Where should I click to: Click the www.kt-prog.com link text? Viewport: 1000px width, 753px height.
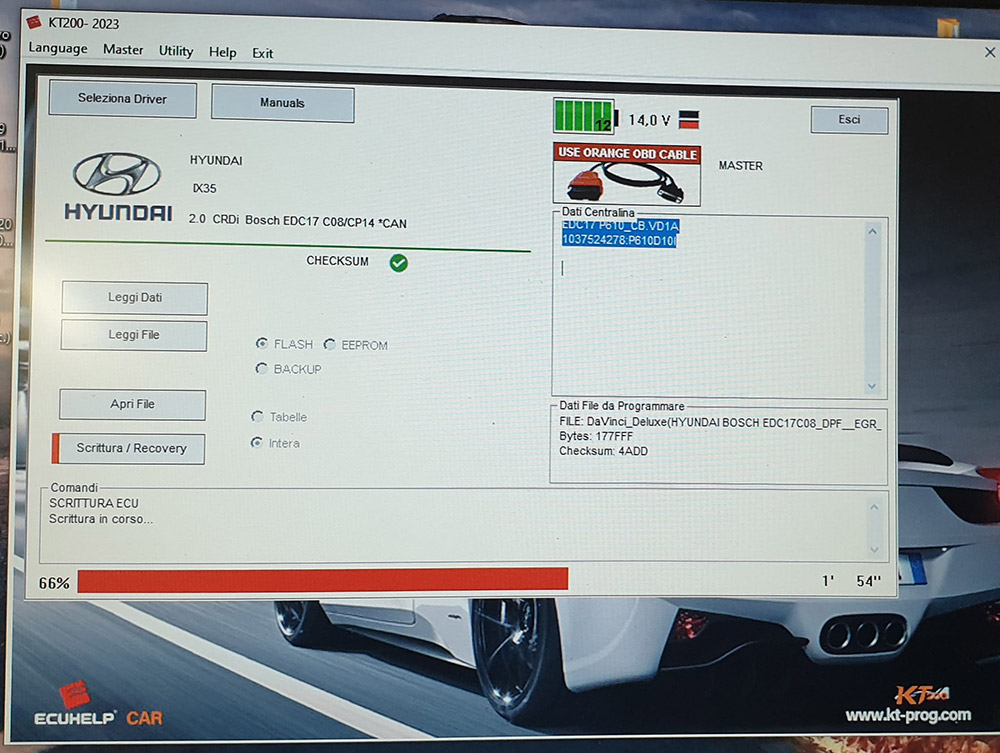coord(908,715)
